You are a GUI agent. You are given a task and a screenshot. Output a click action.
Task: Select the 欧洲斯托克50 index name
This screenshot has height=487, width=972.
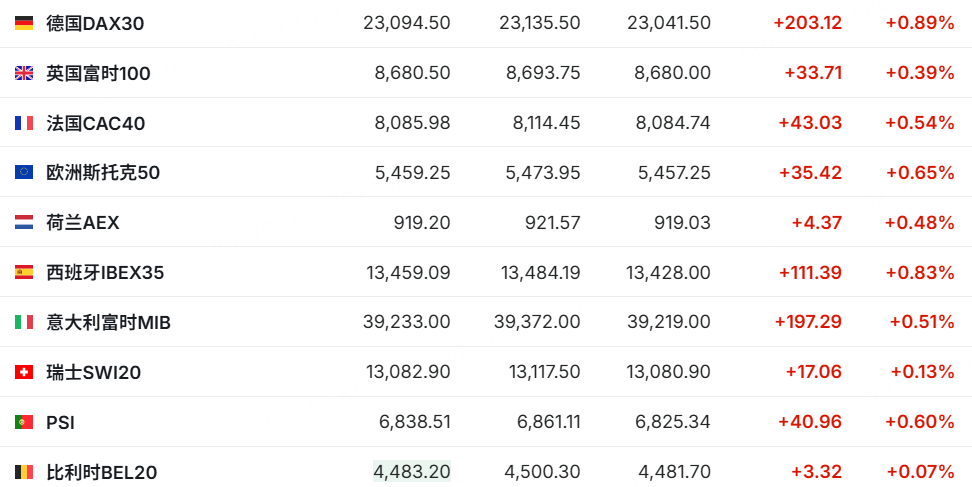tap(103, 173)
